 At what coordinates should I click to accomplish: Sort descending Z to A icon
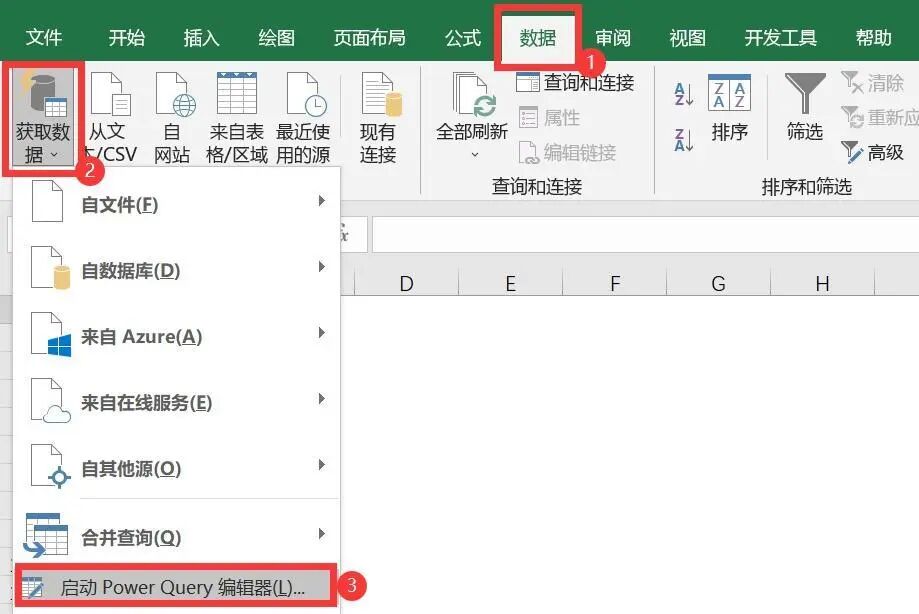[683, 139]
